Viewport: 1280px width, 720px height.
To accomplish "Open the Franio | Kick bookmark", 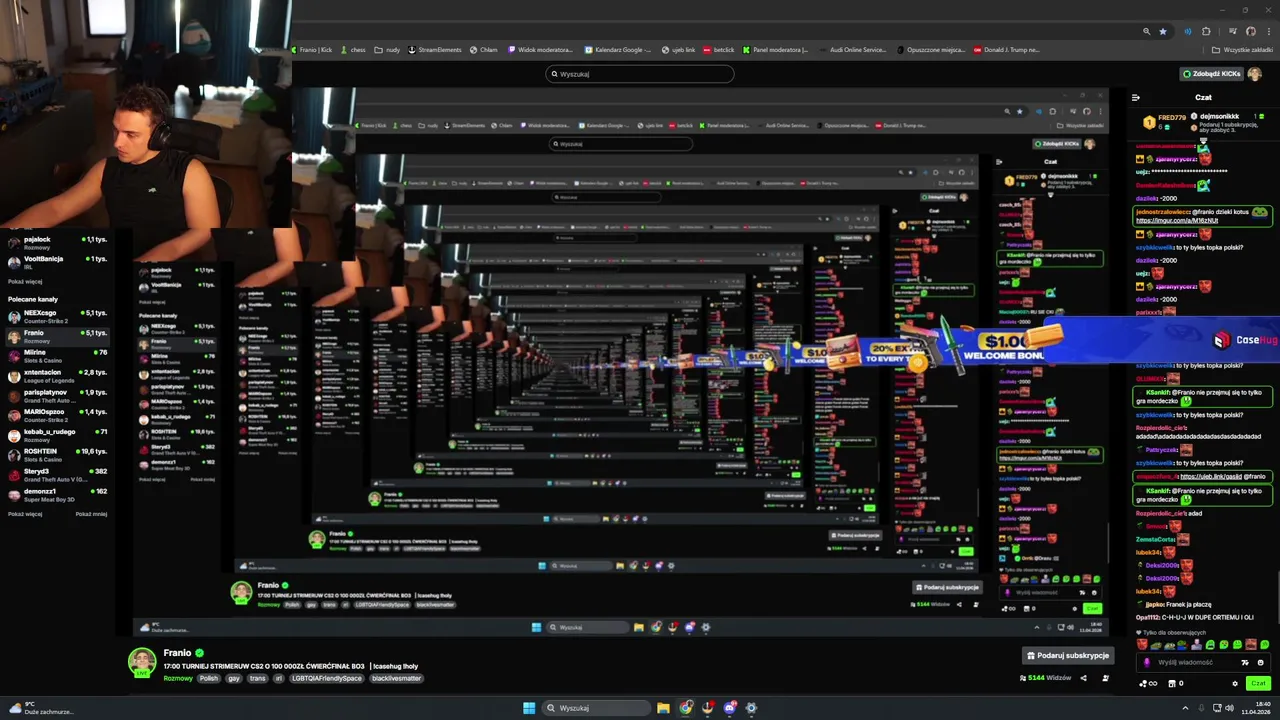I will coord(311,50).
